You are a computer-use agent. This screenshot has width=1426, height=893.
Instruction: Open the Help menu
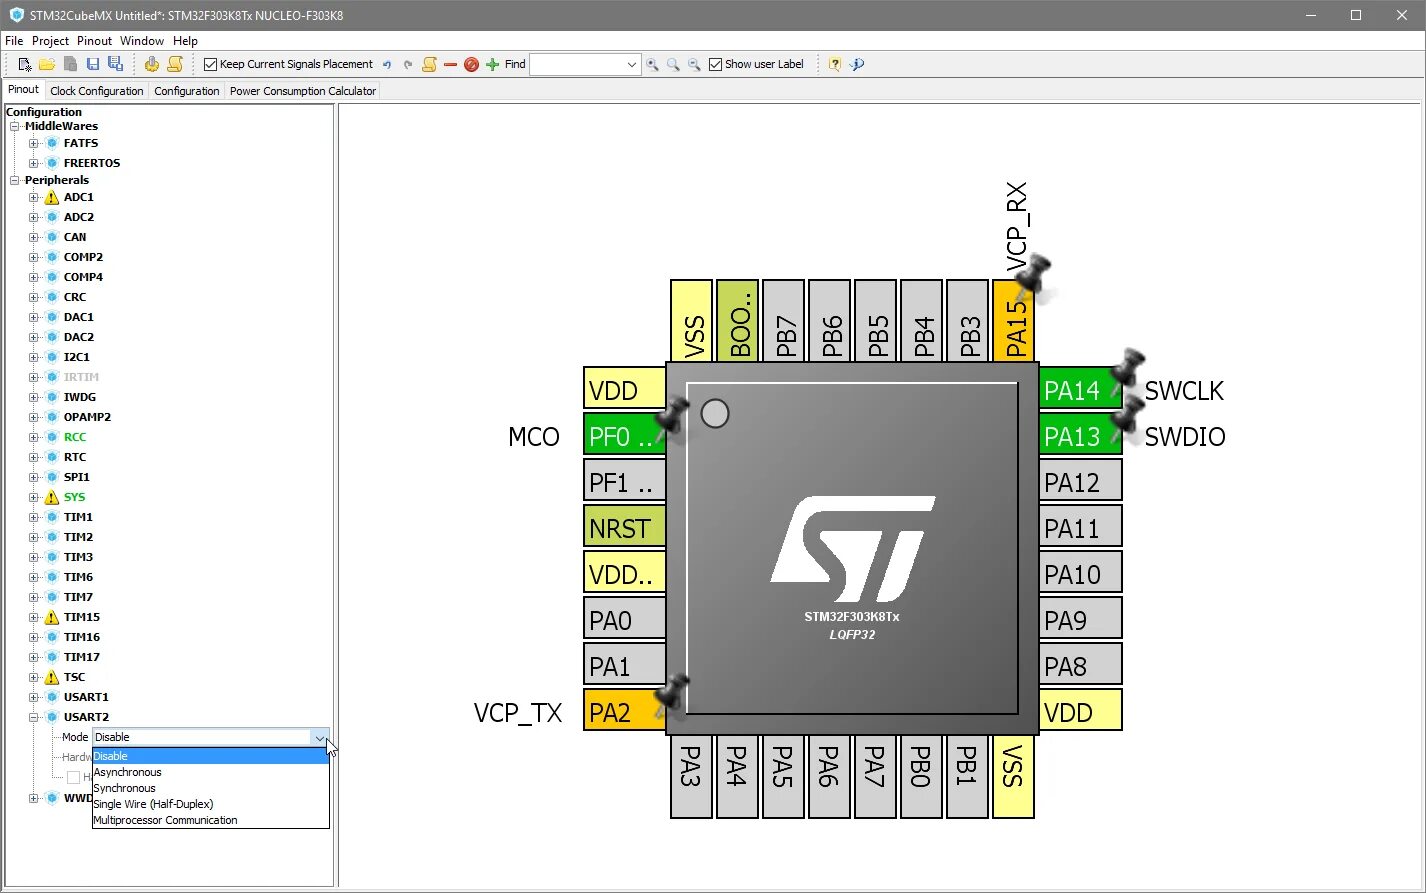[x=185, y=41]
